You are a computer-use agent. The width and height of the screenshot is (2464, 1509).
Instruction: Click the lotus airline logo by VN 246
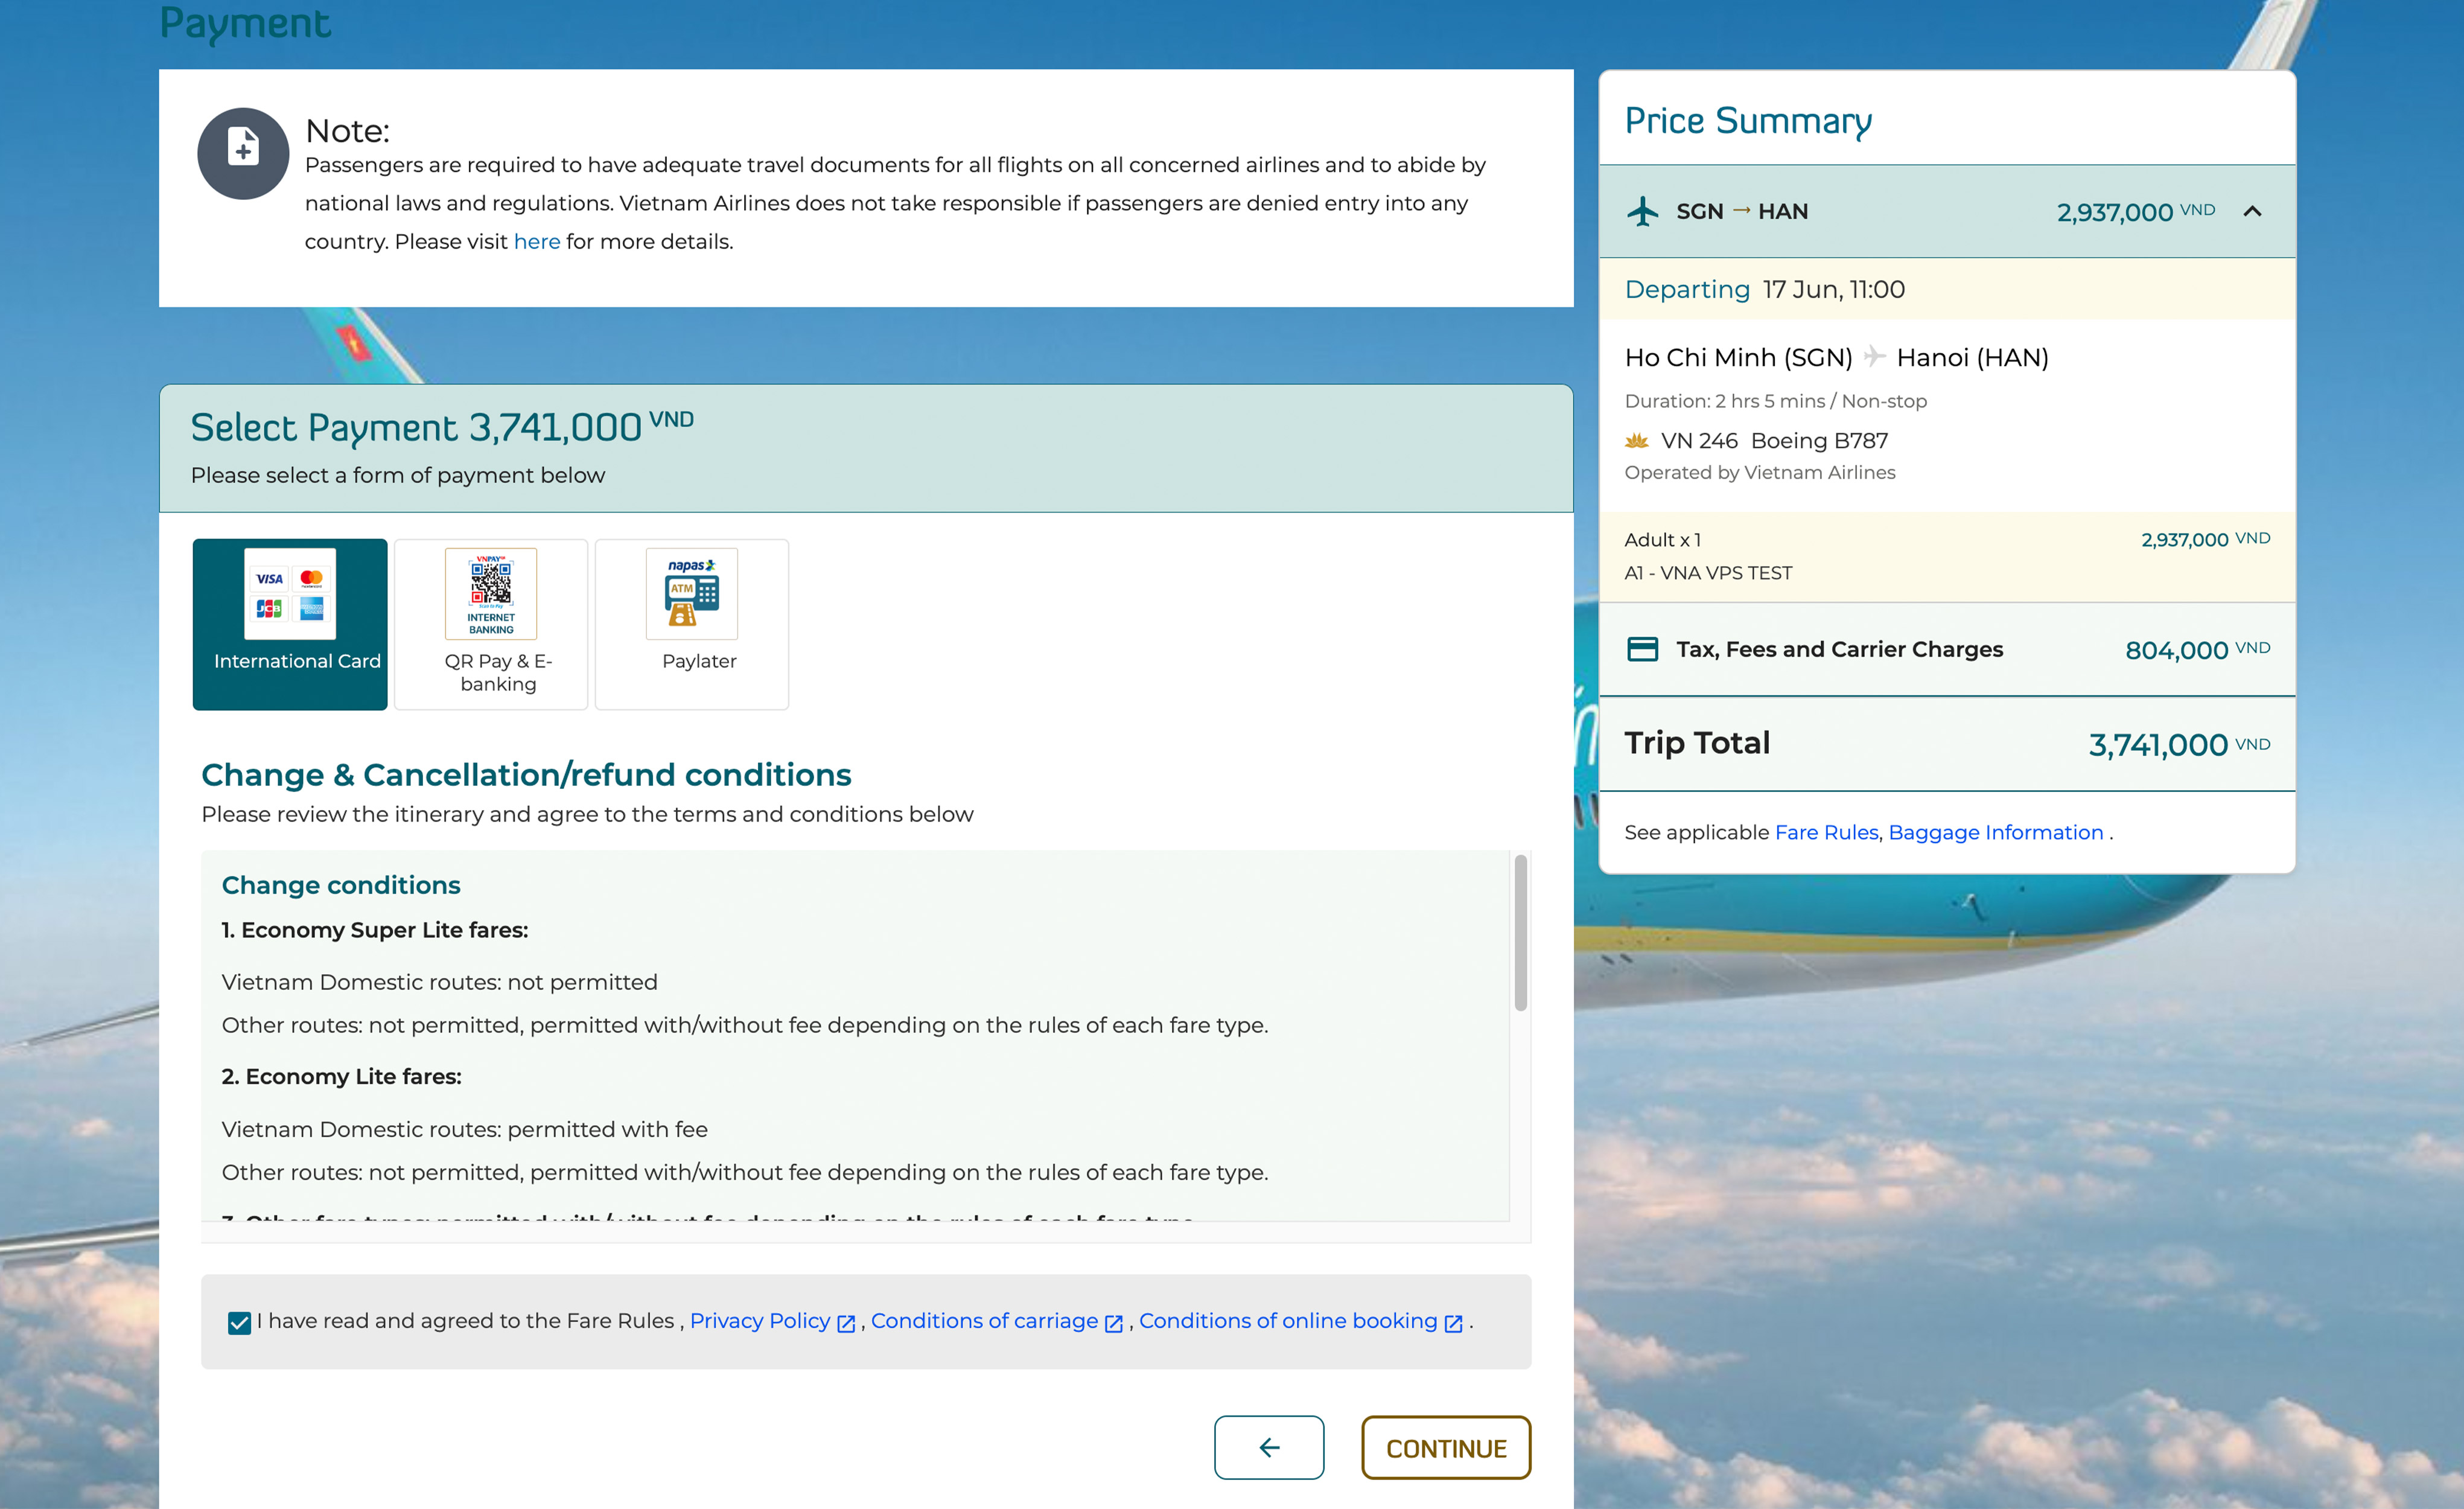coord(1636,441)
